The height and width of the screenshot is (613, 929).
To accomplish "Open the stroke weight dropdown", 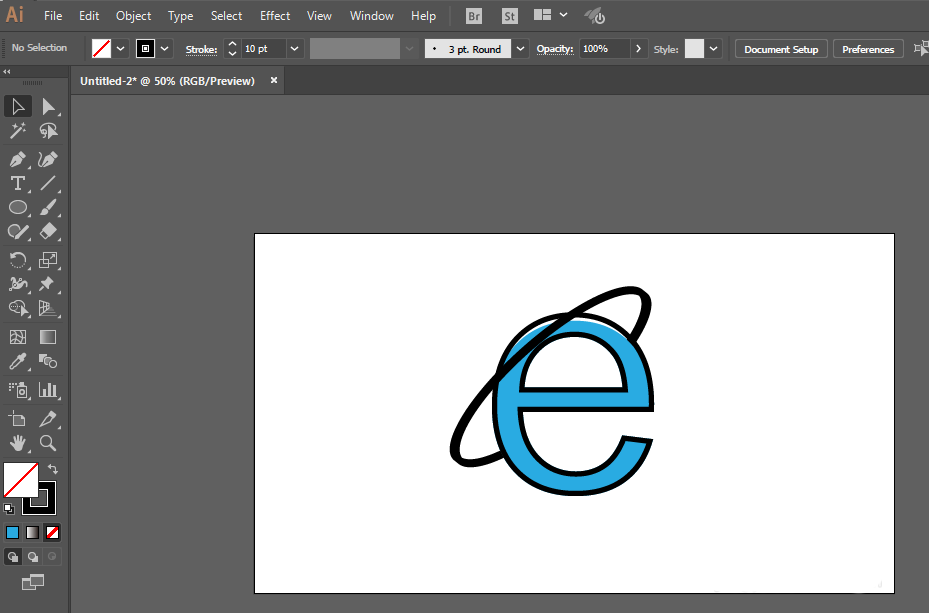I will pos(294,49).
